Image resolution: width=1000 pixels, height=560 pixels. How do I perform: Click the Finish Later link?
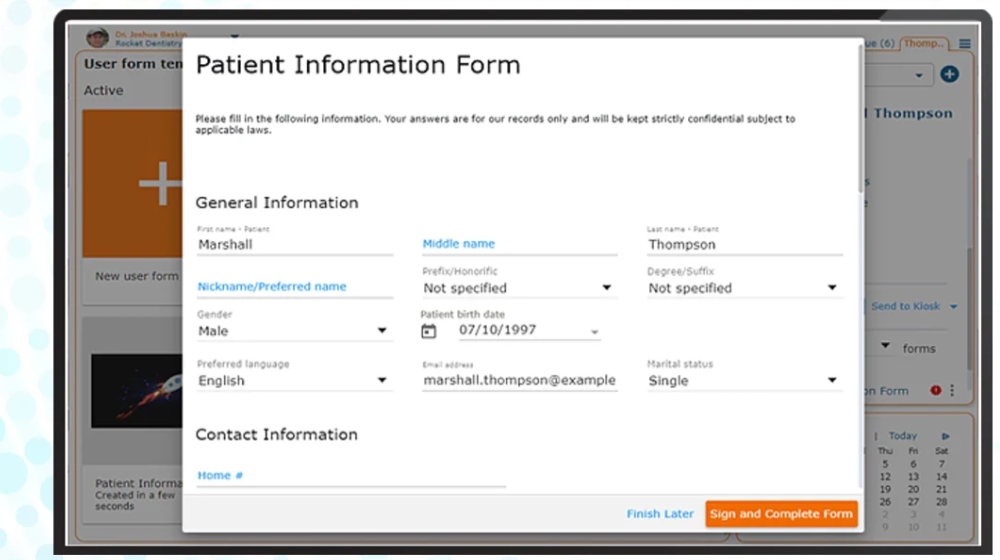pos(659,513)
